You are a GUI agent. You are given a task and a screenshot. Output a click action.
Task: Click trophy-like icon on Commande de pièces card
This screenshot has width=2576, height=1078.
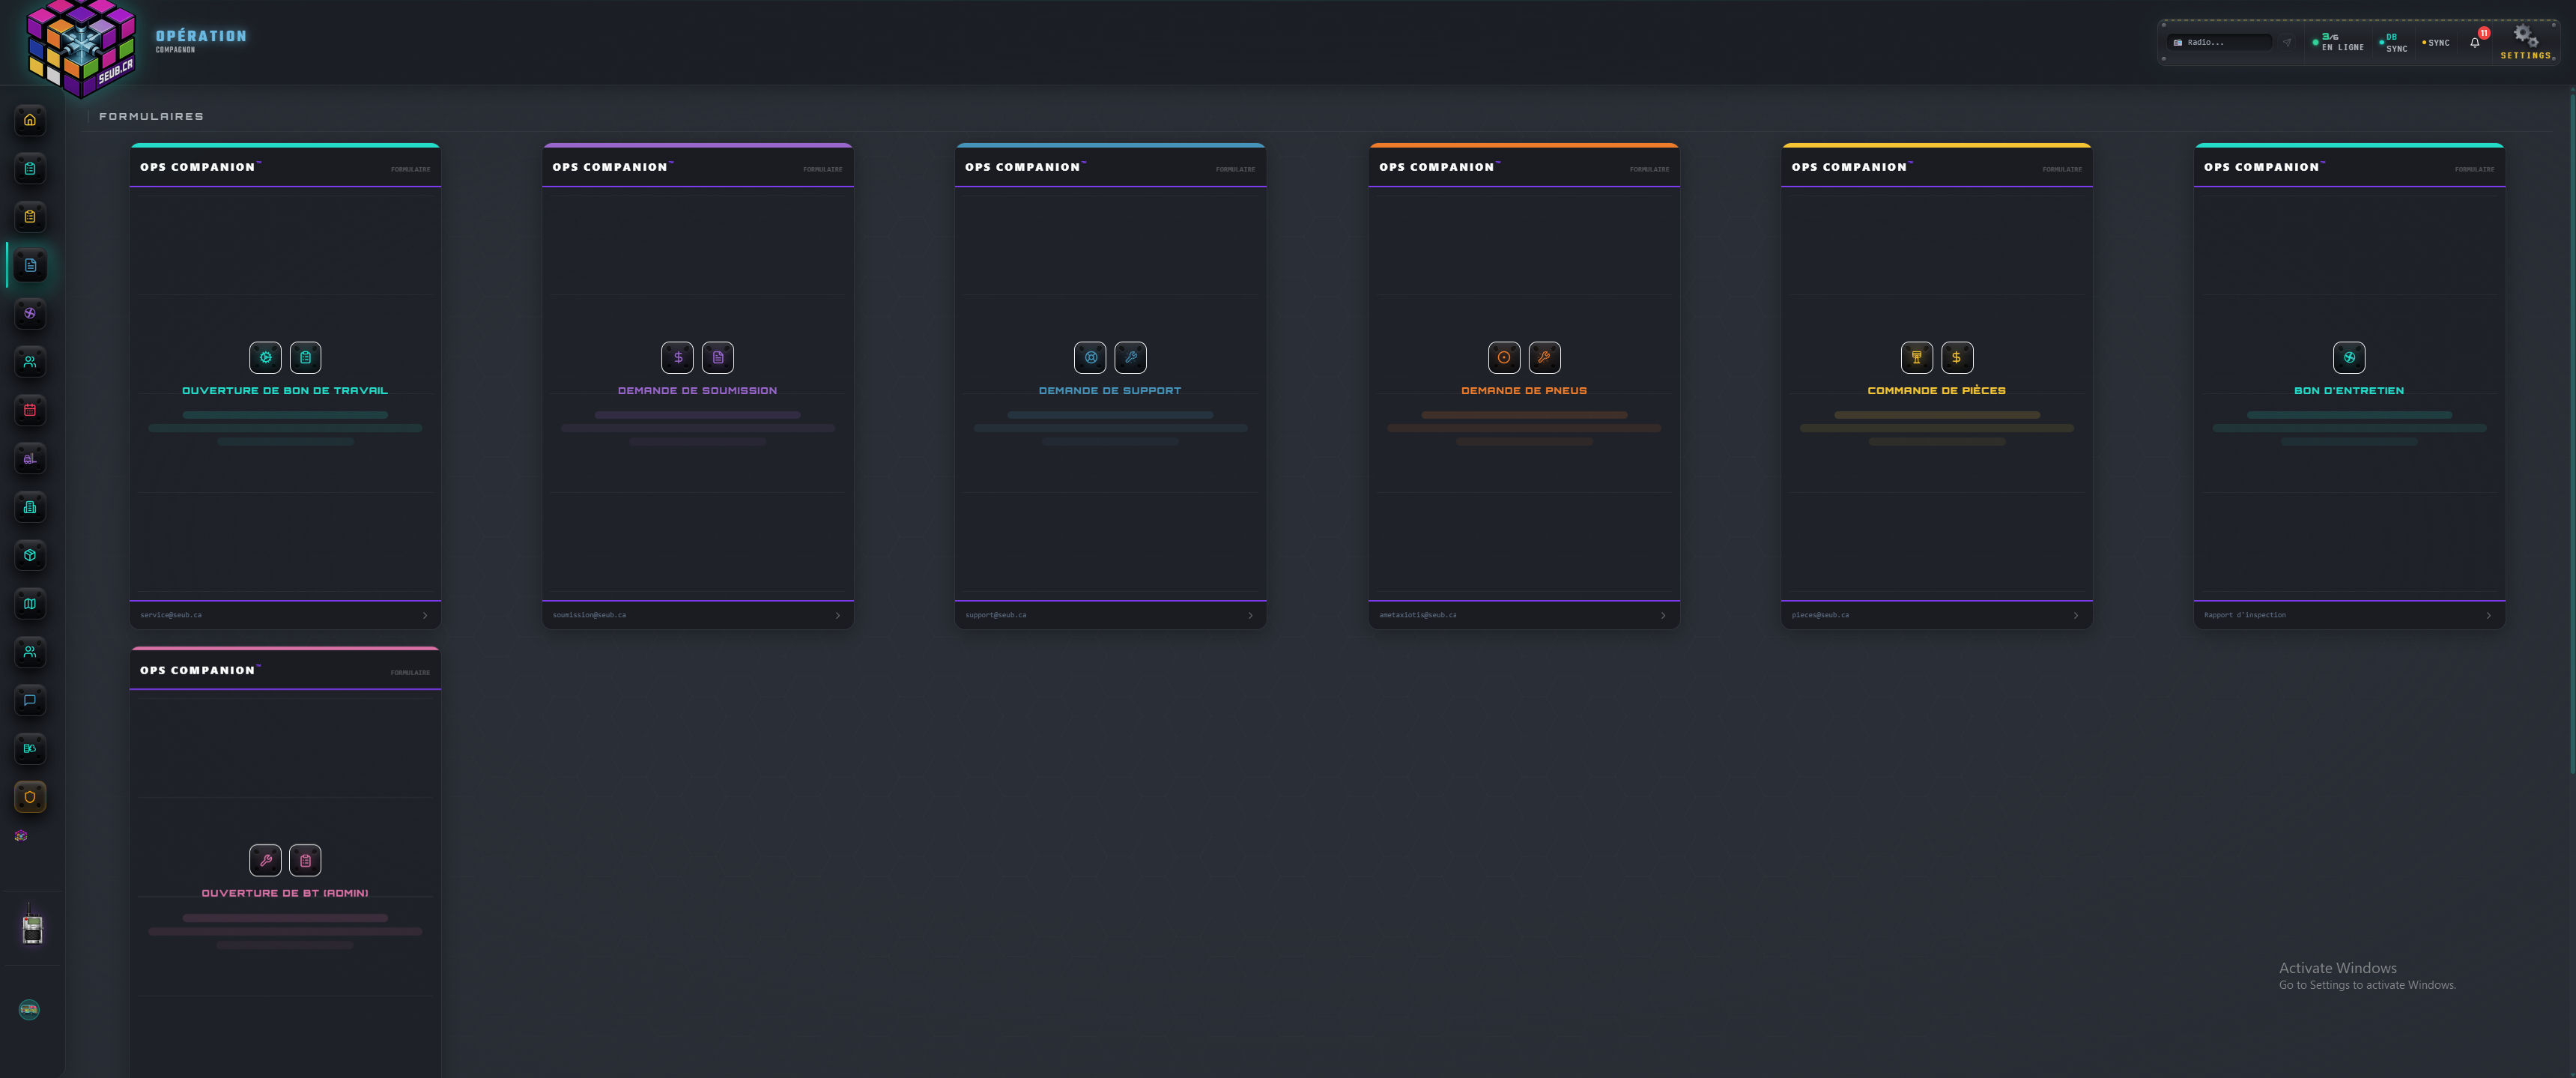[x=1916, y=357]
